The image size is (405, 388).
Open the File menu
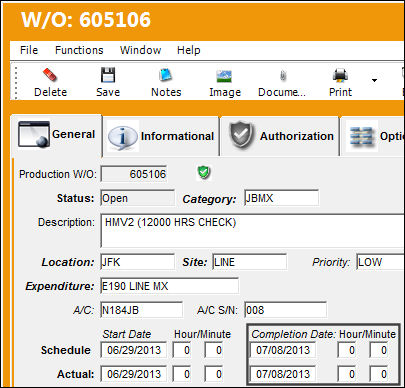(29, 50)
